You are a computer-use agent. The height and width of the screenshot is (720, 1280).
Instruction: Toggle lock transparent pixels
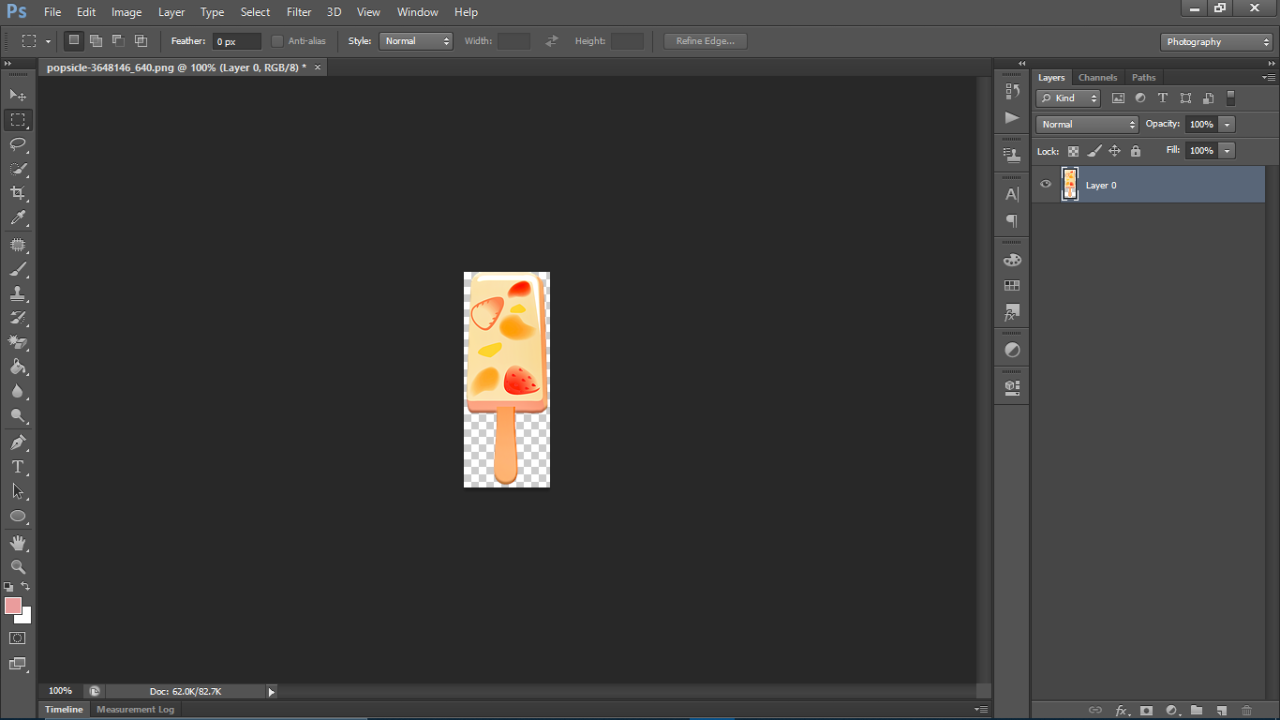(1073, 151)
